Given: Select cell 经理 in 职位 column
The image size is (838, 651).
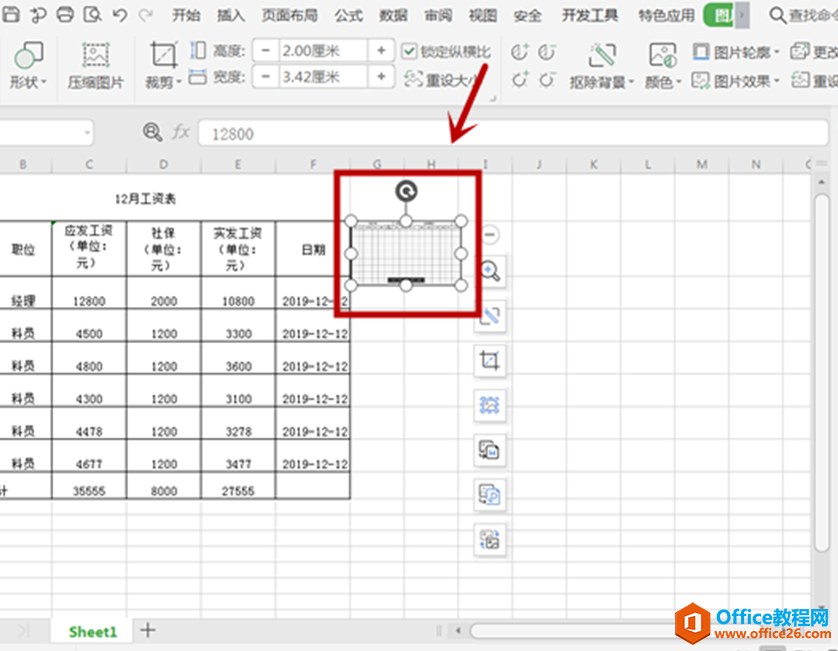Looking at the screenshot, I should [24, 293].
